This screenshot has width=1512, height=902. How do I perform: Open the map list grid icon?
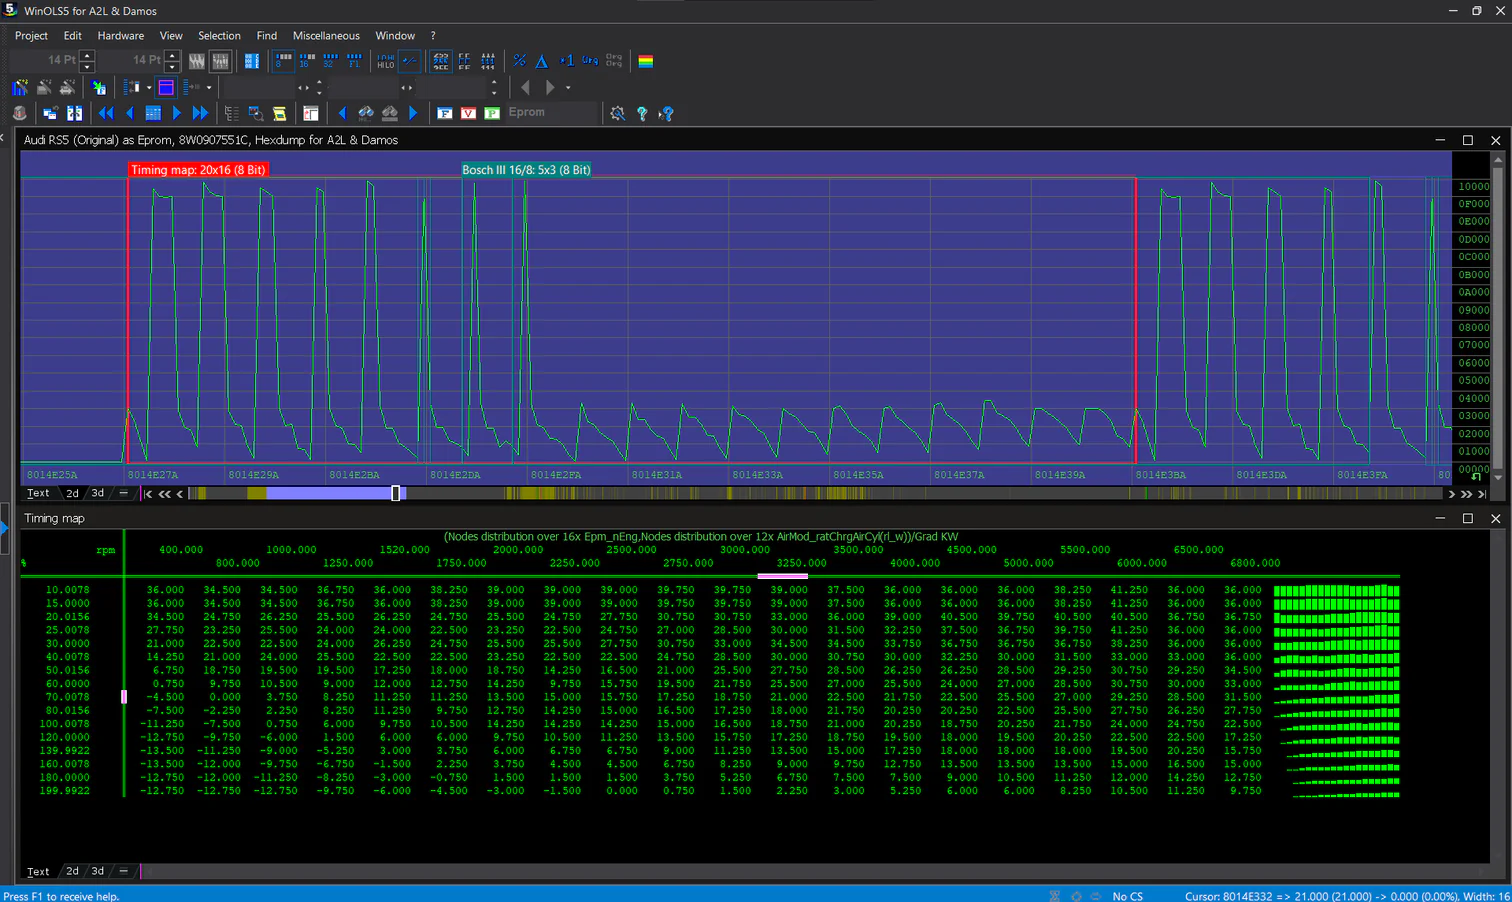[x=153, y=113]
